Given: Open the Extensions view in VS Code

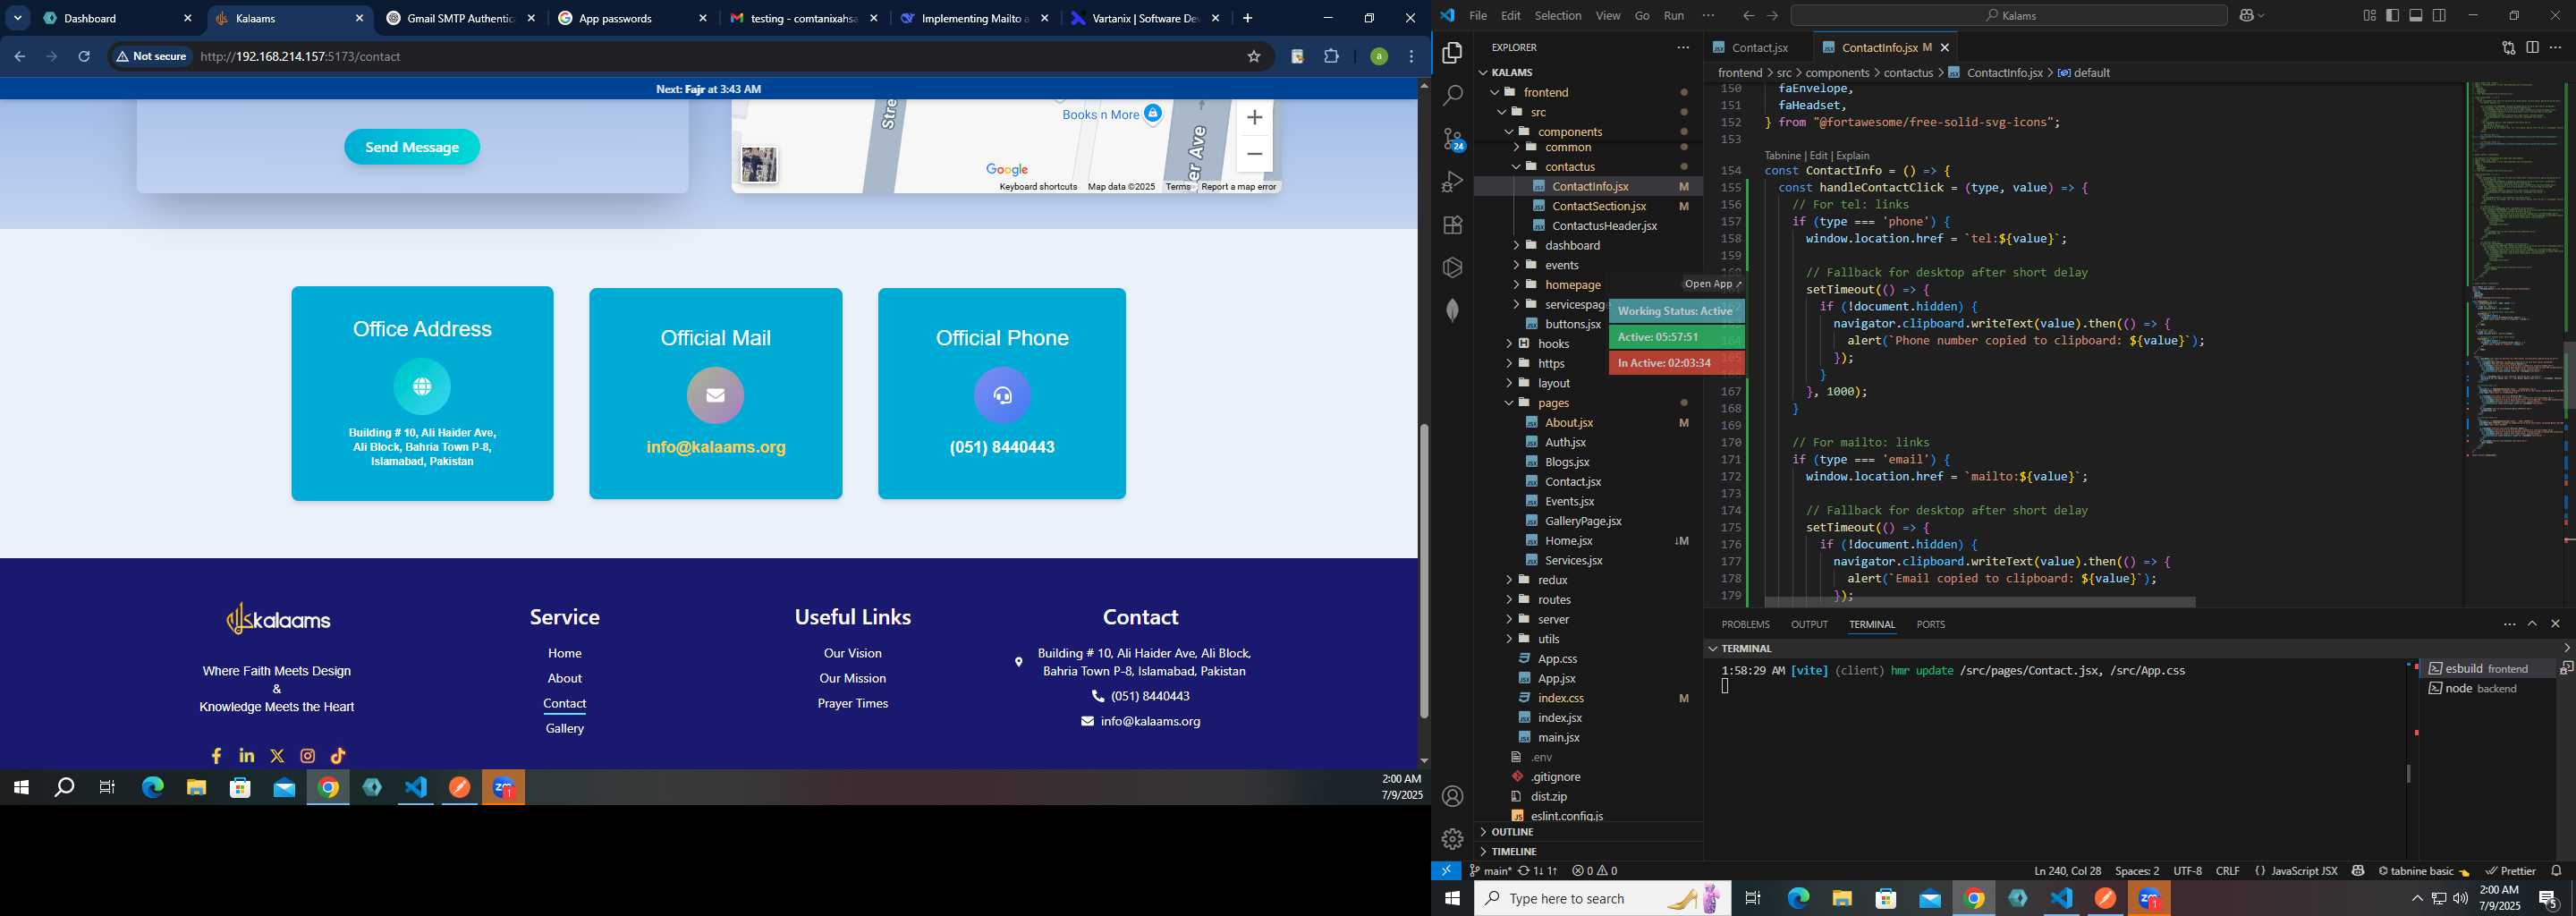Looking at the screenshot, I should (x=1452, y=225).
